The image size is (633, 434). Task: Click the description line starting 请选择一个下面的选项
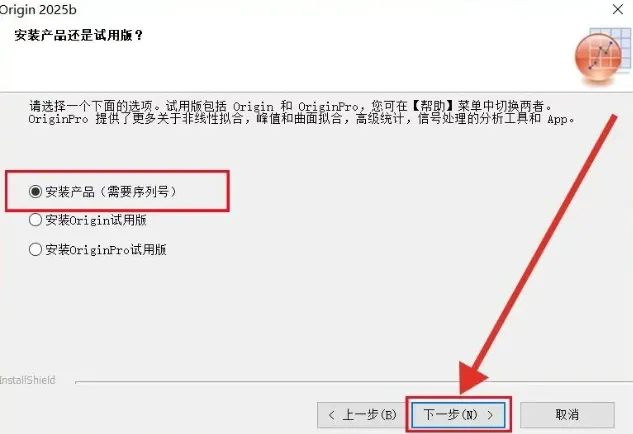pyautogui.click(x=291, y=106)
